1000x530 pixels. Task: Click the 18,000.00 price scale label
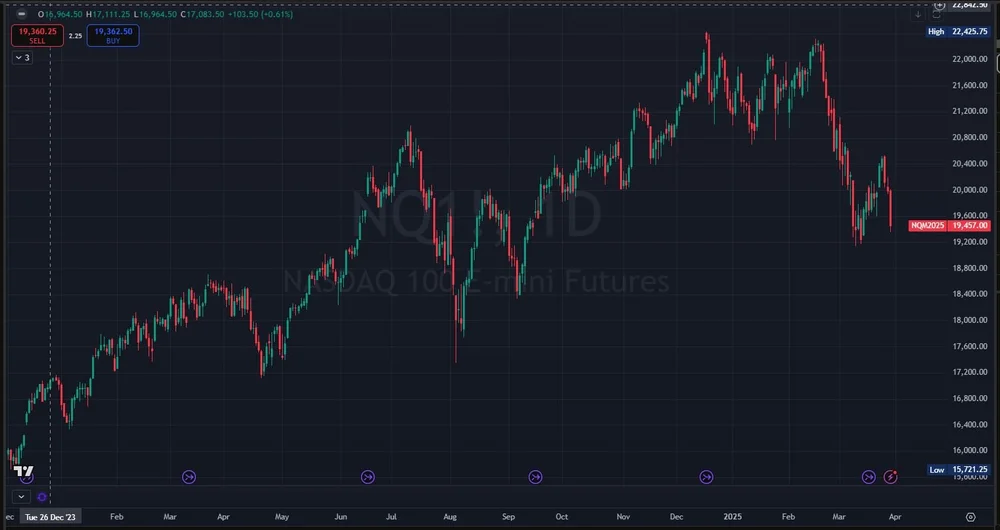969,320
